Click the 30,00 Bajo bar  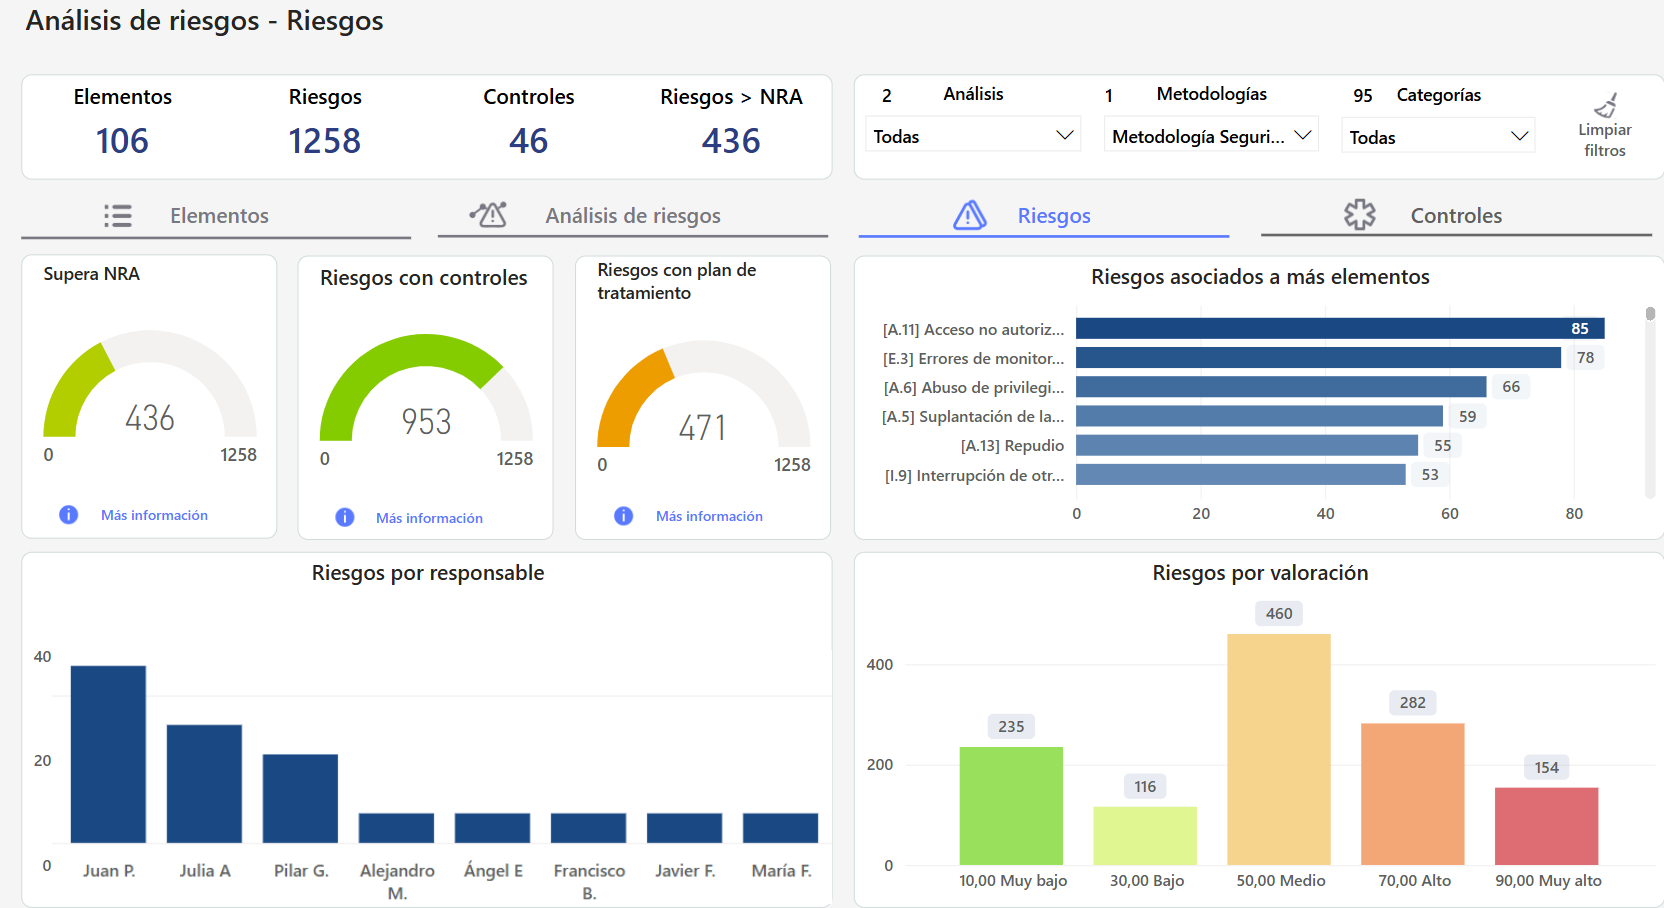1145,836
